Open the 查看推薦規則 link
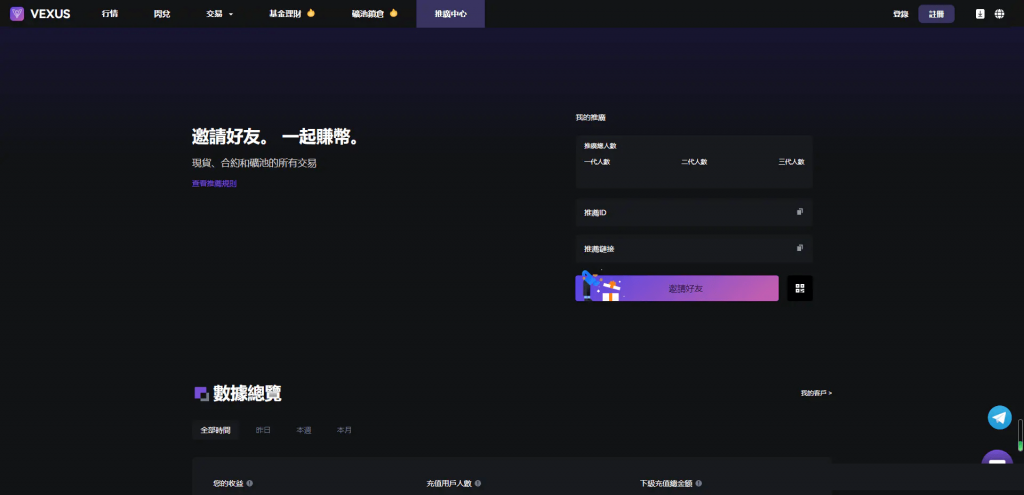This screenshot has width=1024, height=495. pos(214,184)
